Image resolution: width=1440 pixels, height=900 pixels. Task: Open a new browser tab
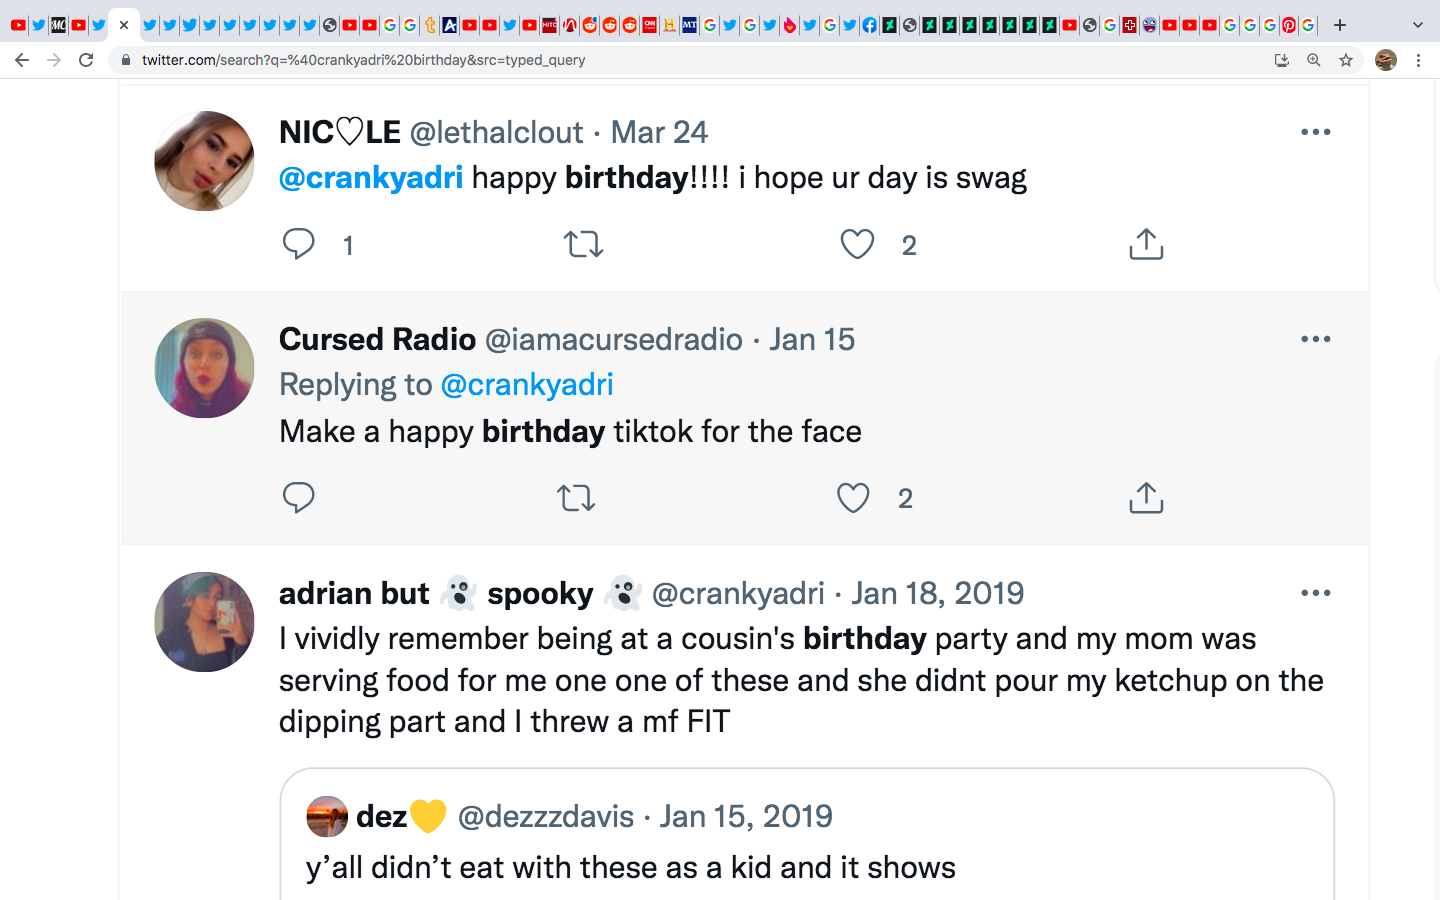[x=1340, y=25]
